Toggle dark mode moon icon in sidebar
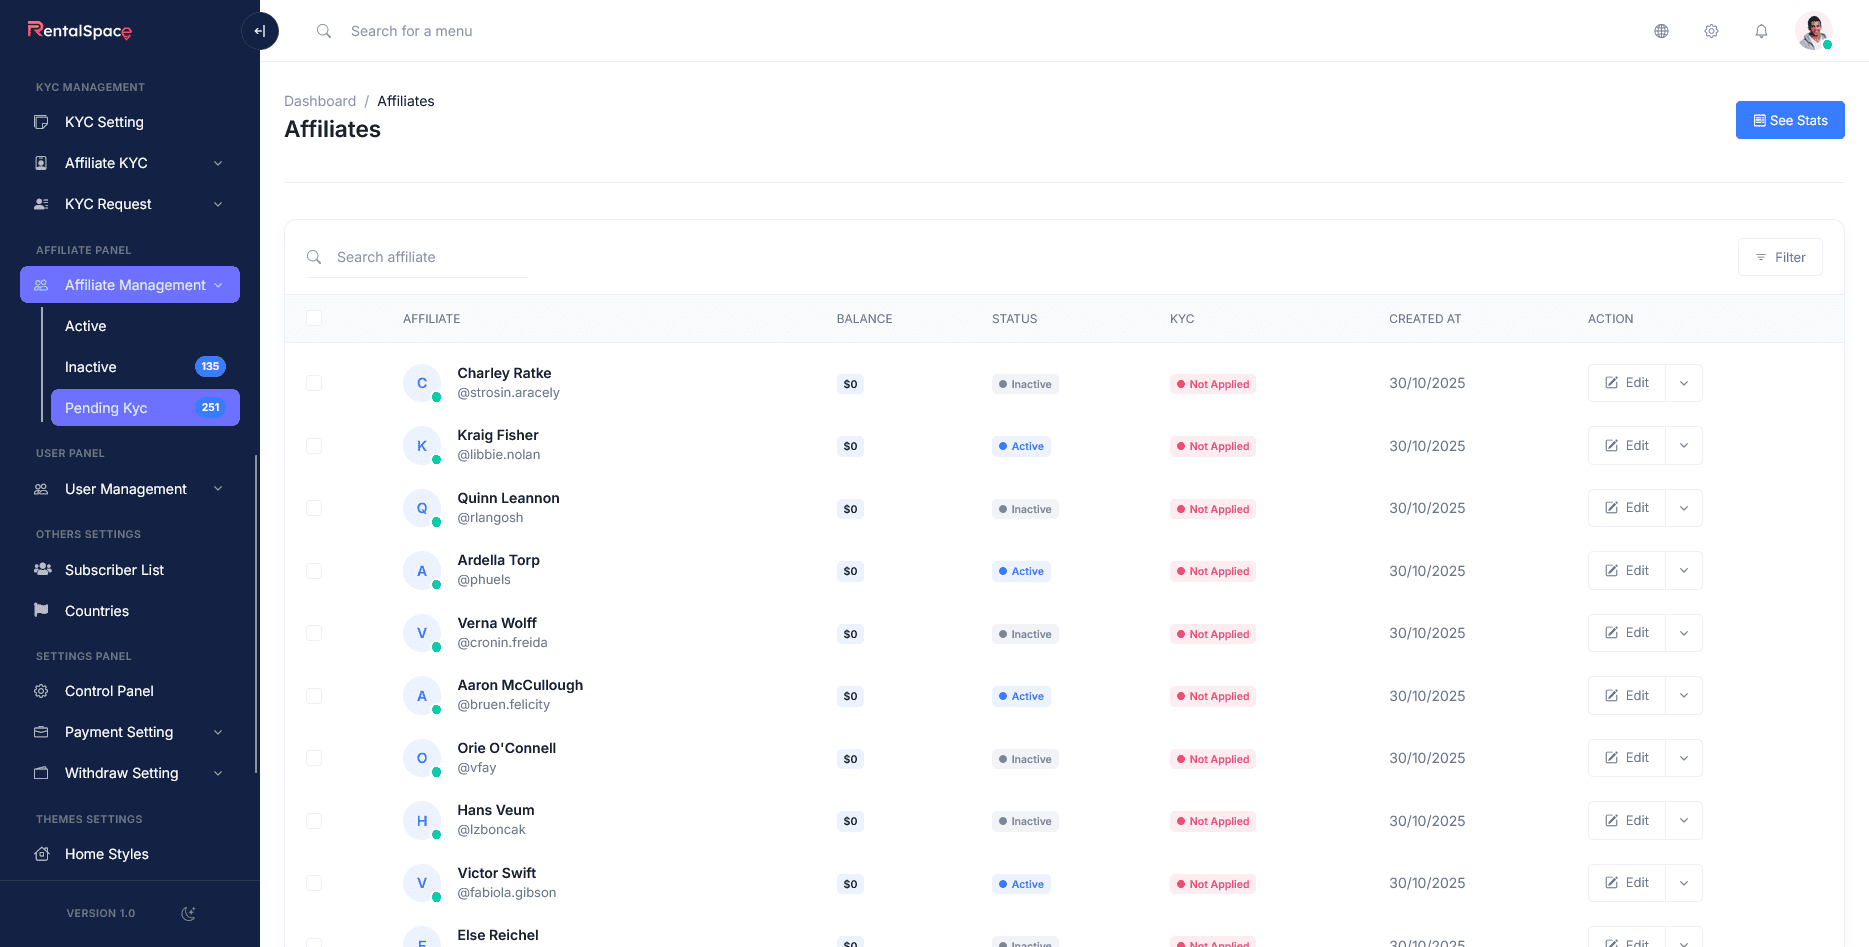Screen dimensions: 1869x947 188,913
